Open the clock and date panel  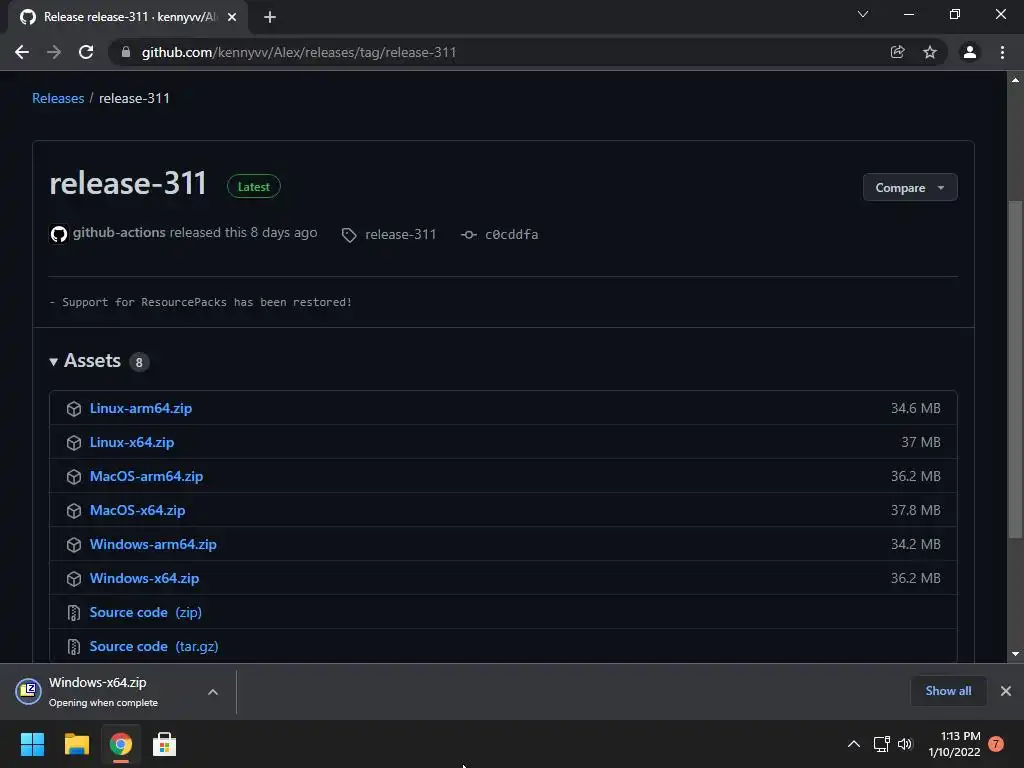pos(954,744)
